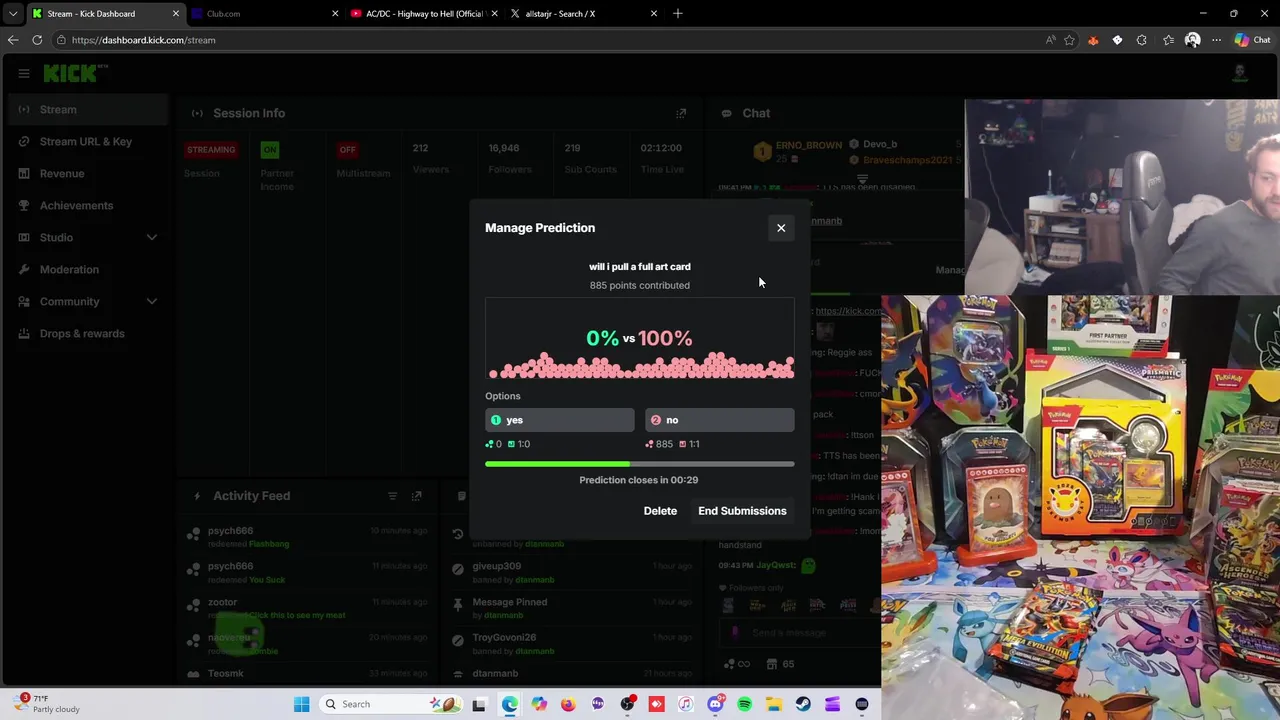Pop out the Activity Feed panel
This screenshot has width=1280, height=720.
[416, 496]
